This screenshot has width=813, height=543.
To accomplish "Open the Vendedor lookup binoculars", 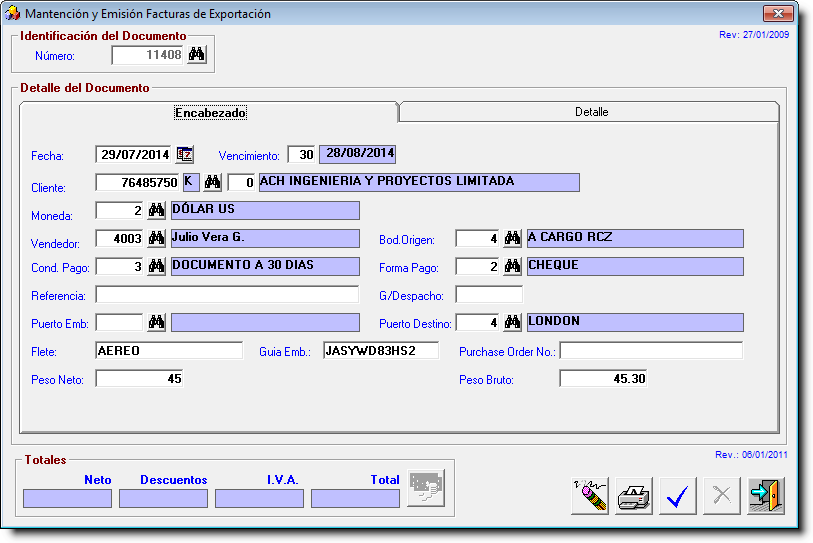I will pyautogui.click(x=156, y=238).
